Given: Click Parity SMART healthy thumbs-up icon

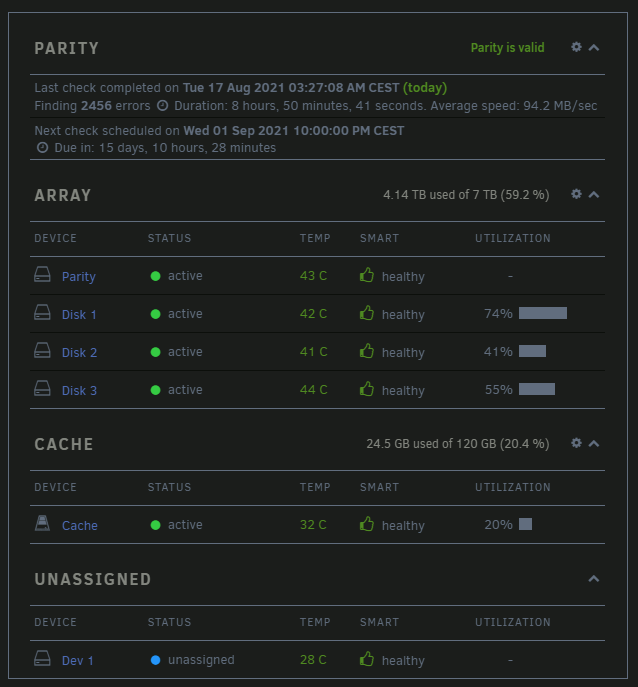Looking at the screenshot, I should [367, 275].
